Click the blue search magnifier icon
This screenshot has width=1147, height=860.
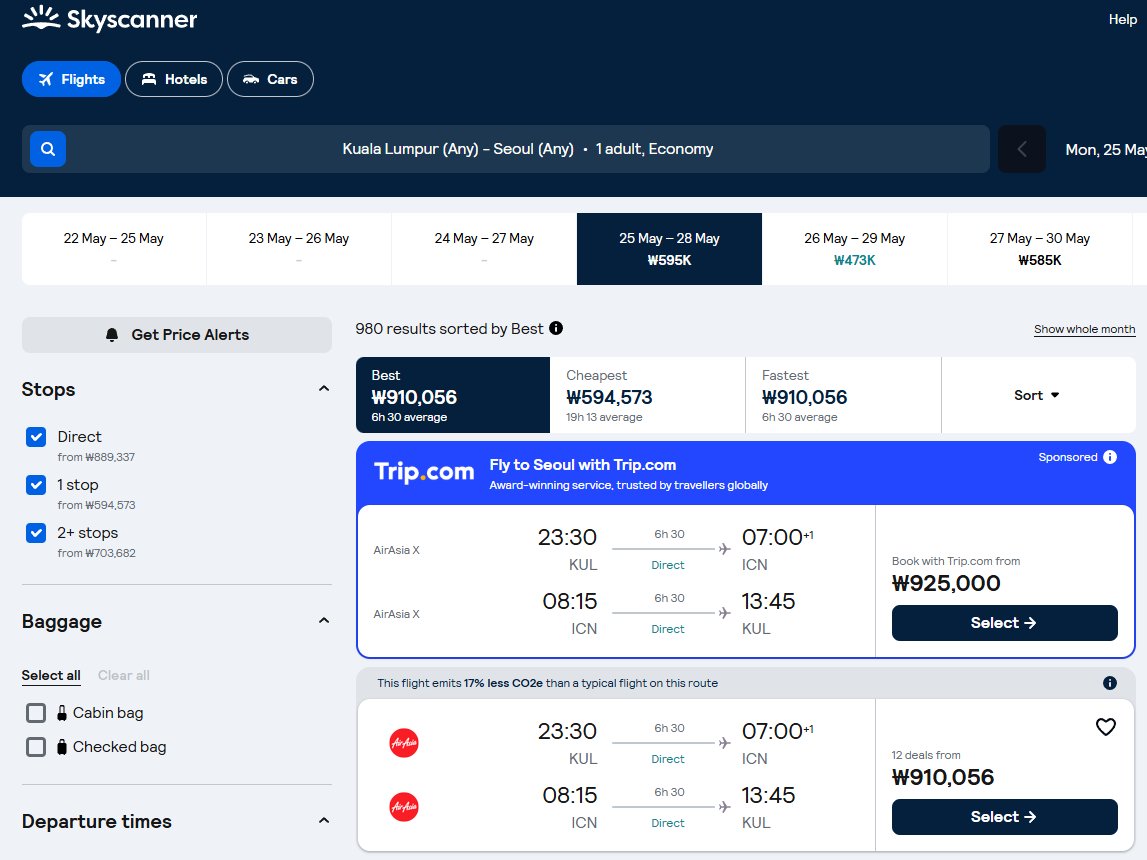pos(48,149)
